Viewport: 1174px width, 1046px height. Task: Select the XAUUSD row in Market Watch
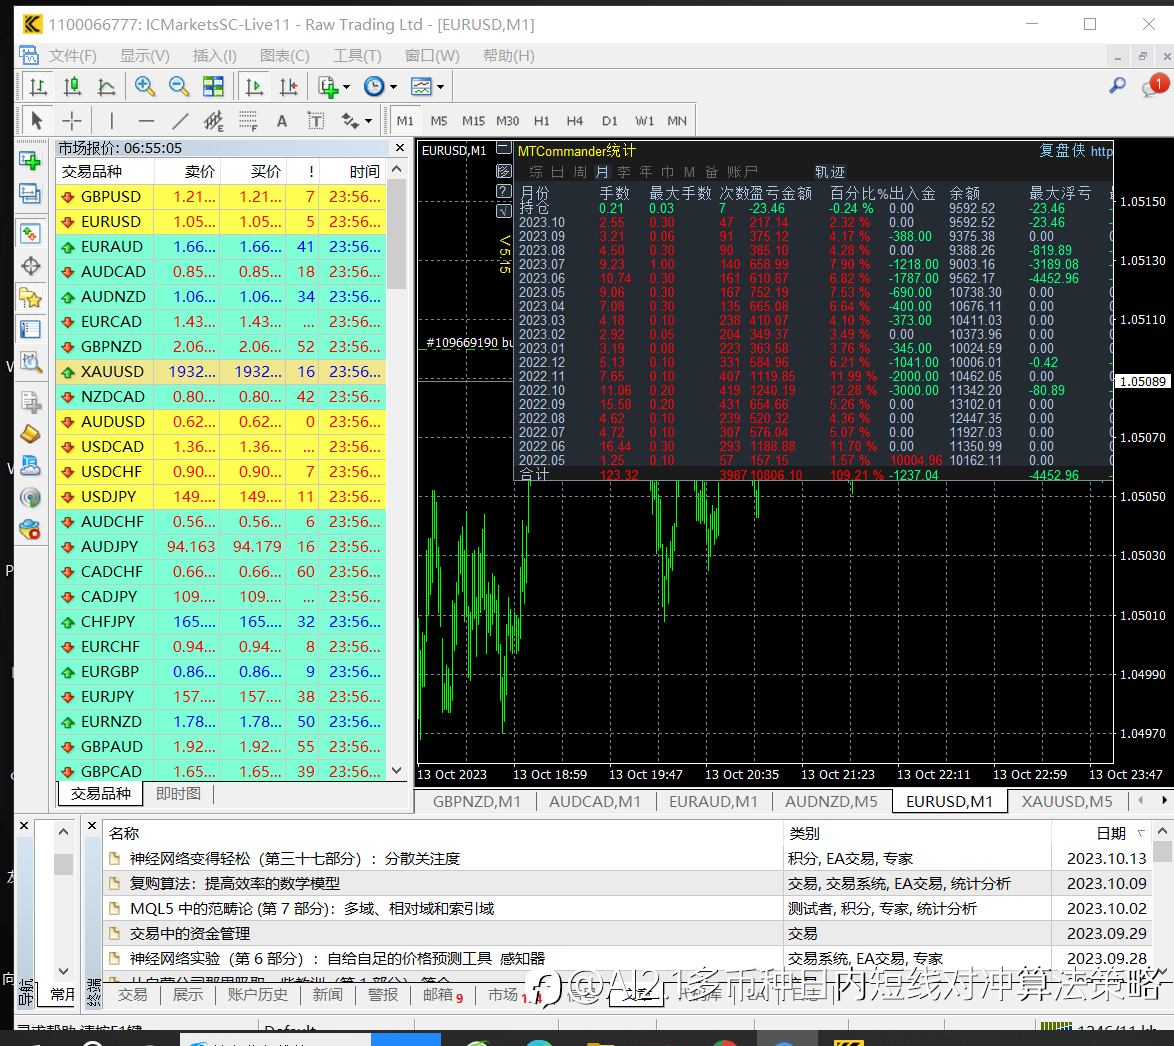221,371
